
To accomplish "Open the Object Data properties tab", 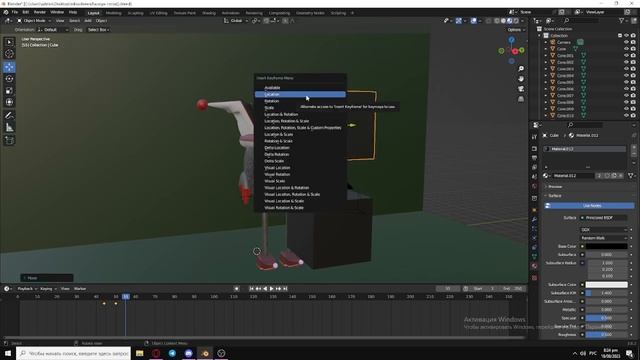I will (x=535, y=256).
